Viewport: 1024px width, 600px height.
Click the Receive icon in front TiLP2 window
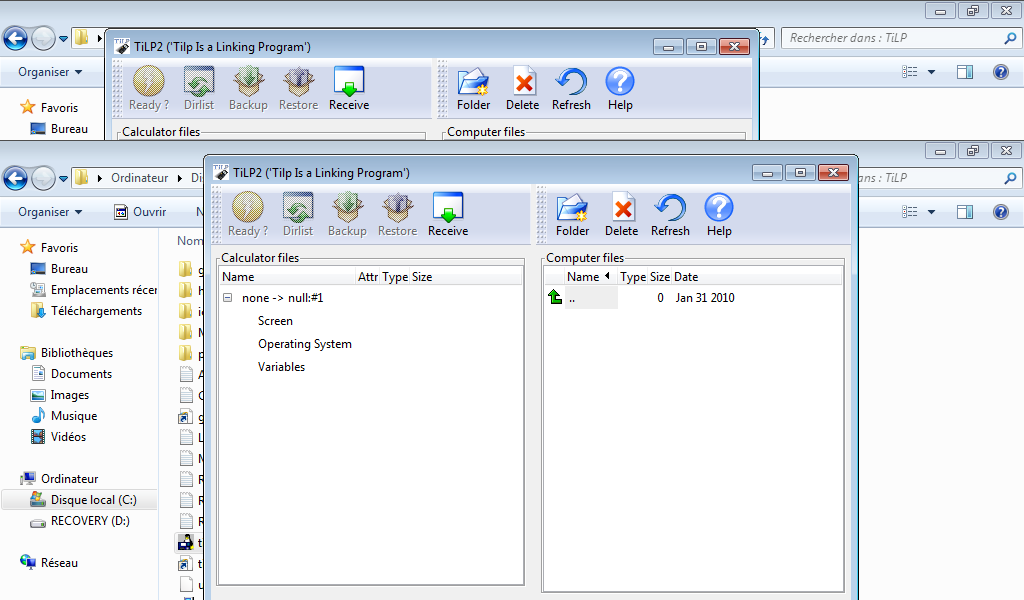click(448, 215)
